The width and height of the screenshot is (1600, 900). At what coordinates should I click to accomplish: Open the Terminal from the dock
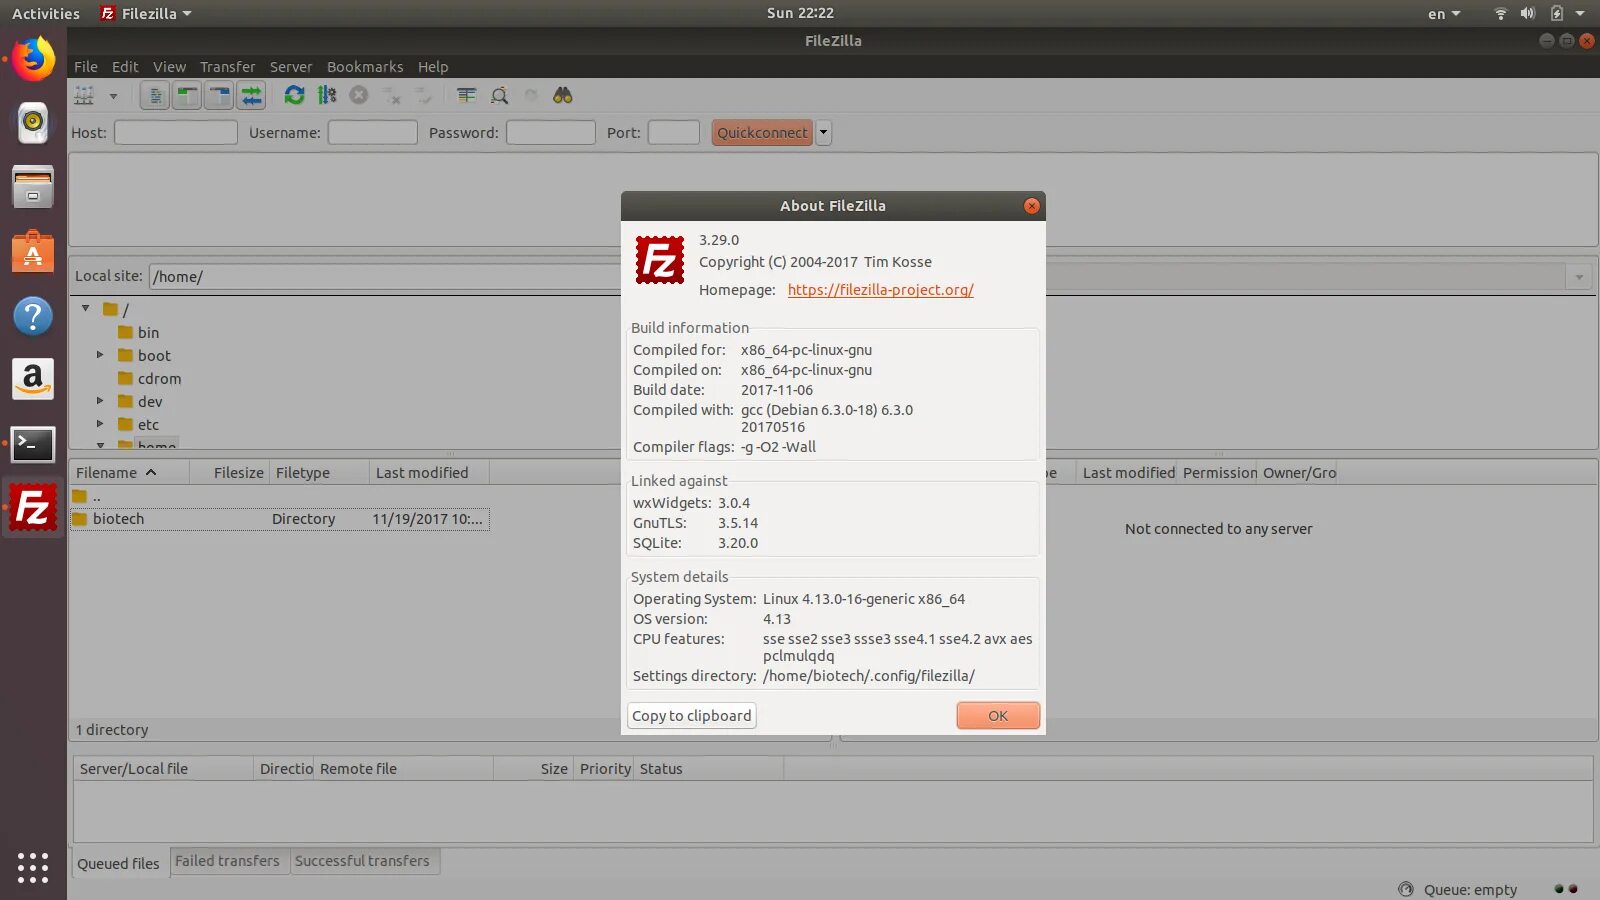point(33,444)
